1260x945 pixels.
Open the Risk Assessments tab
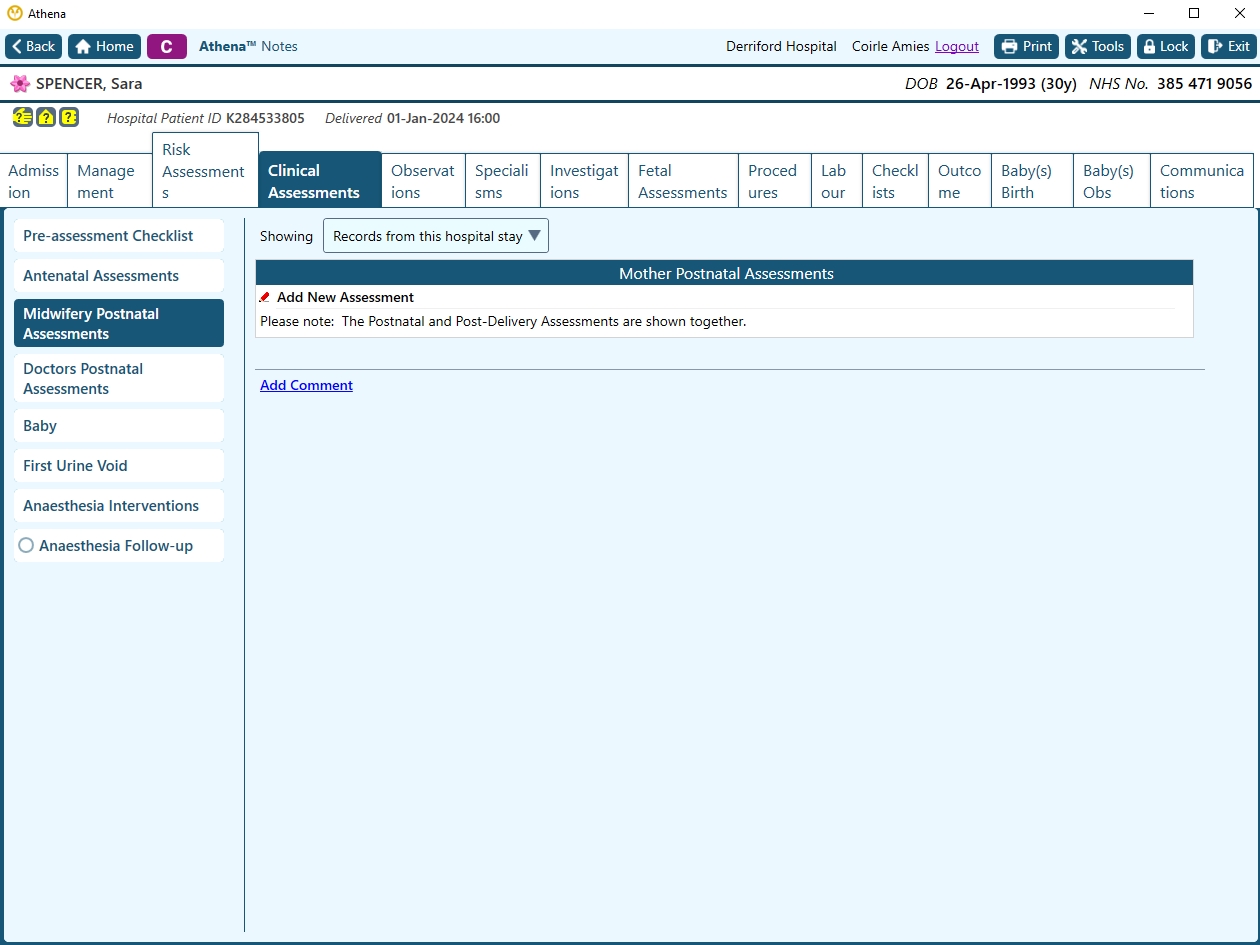(x=205, y=170)
